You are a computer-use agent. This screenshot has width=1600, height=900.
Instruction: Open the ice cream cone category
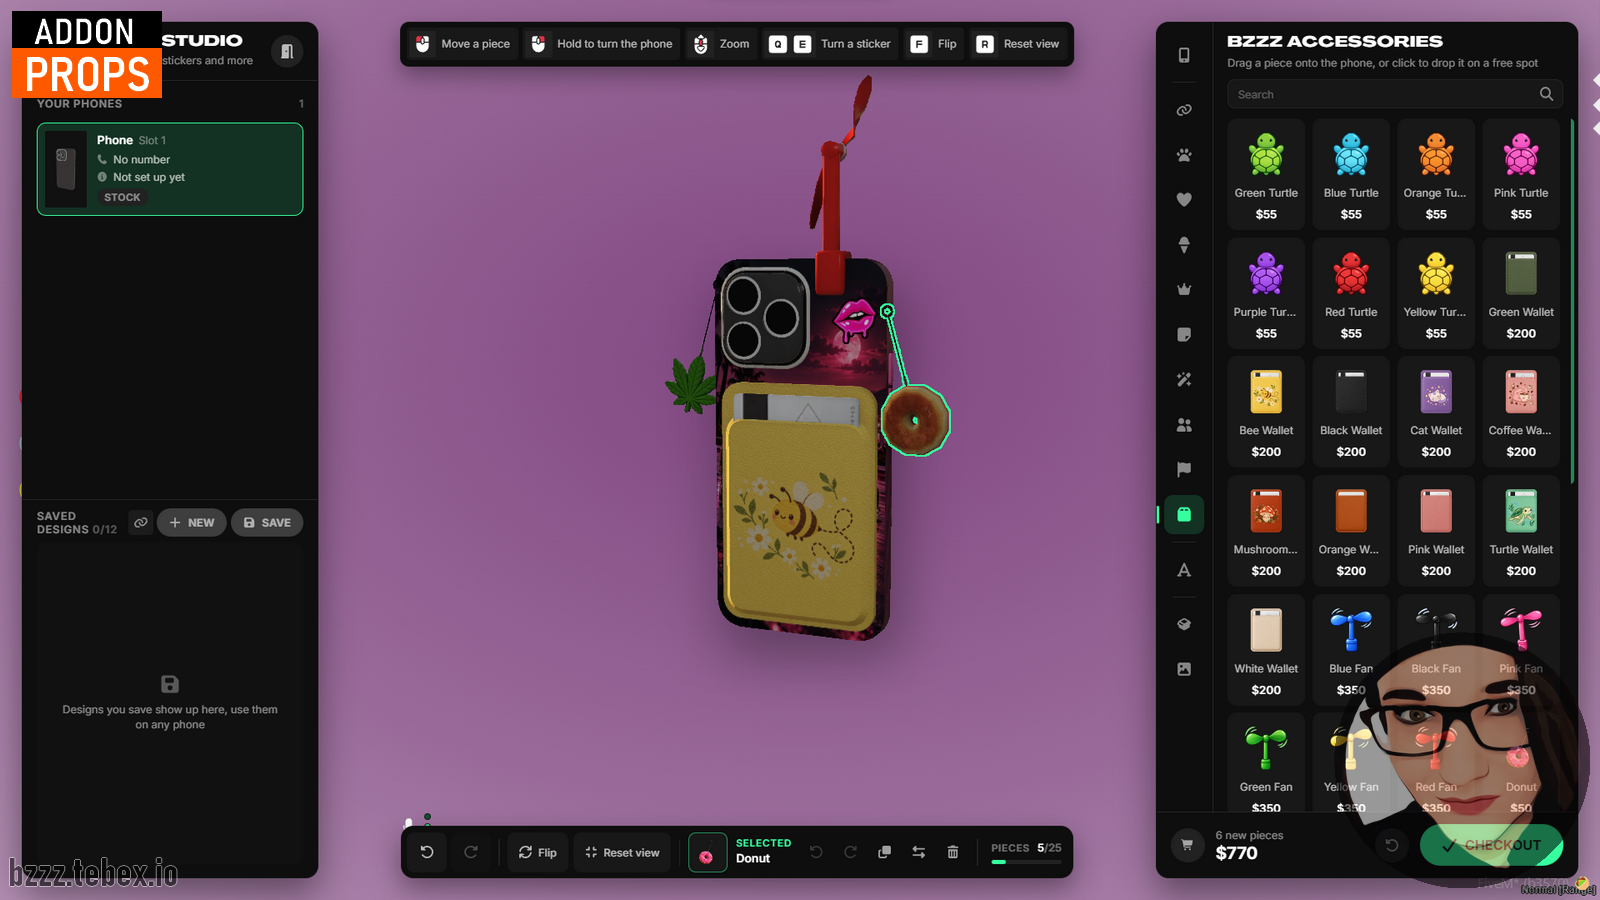point(1184,245)
